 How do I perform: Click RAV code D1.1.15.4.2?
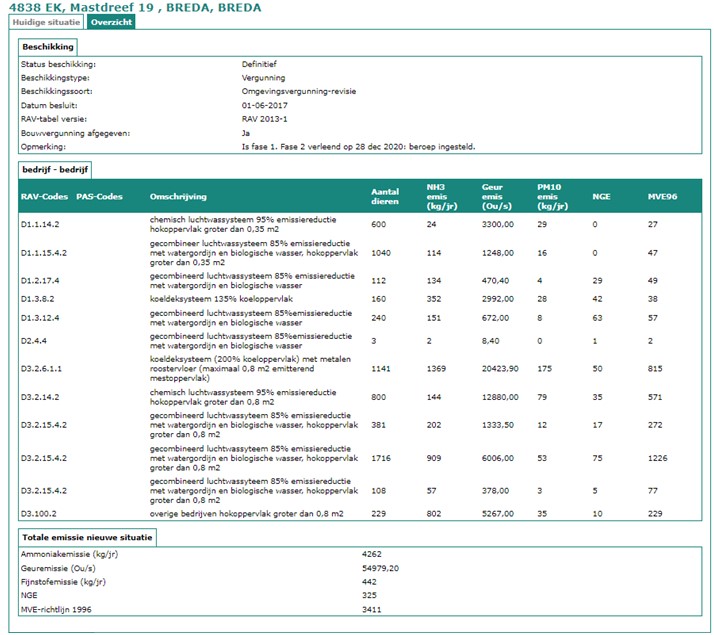point(44,253)
